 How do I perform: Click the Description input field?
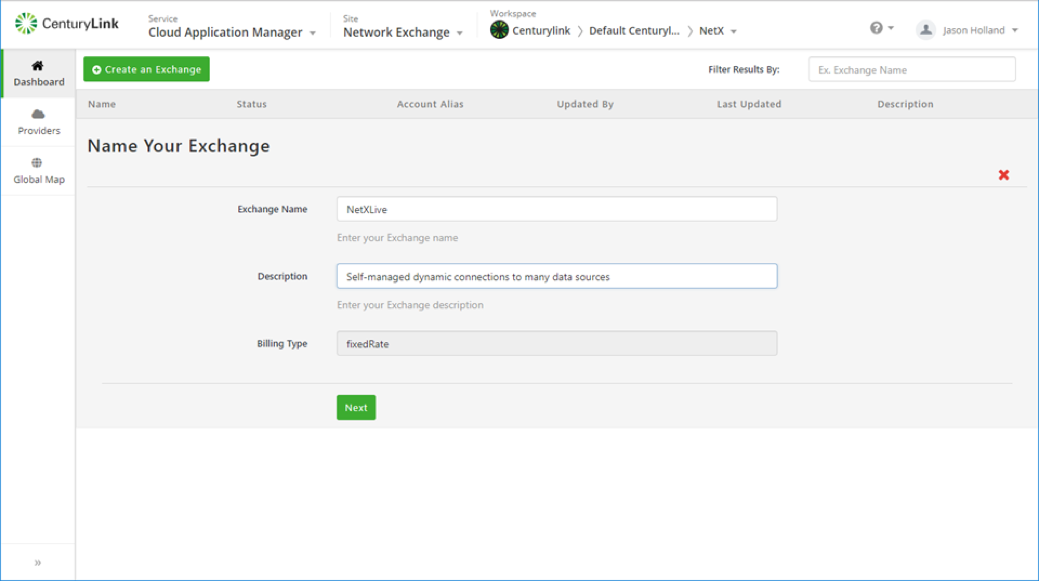point(557,276)
